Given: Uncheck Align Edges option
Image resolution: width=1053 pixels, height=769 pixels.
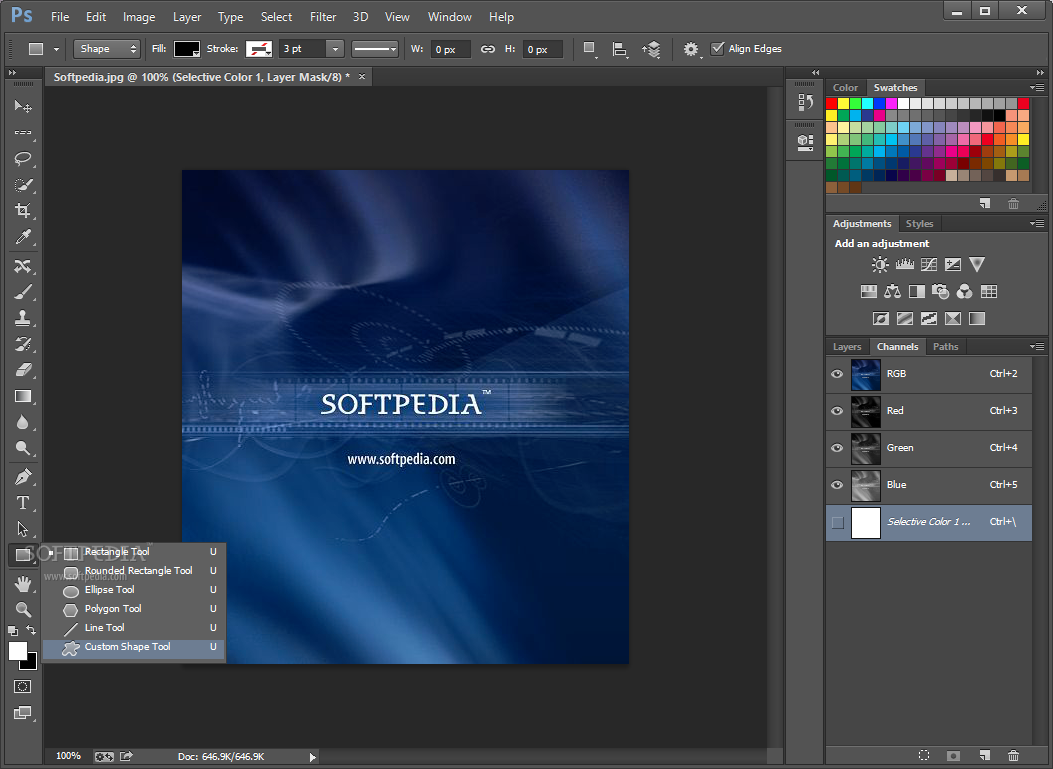Looking at the screenshot, I should point(717,48).
